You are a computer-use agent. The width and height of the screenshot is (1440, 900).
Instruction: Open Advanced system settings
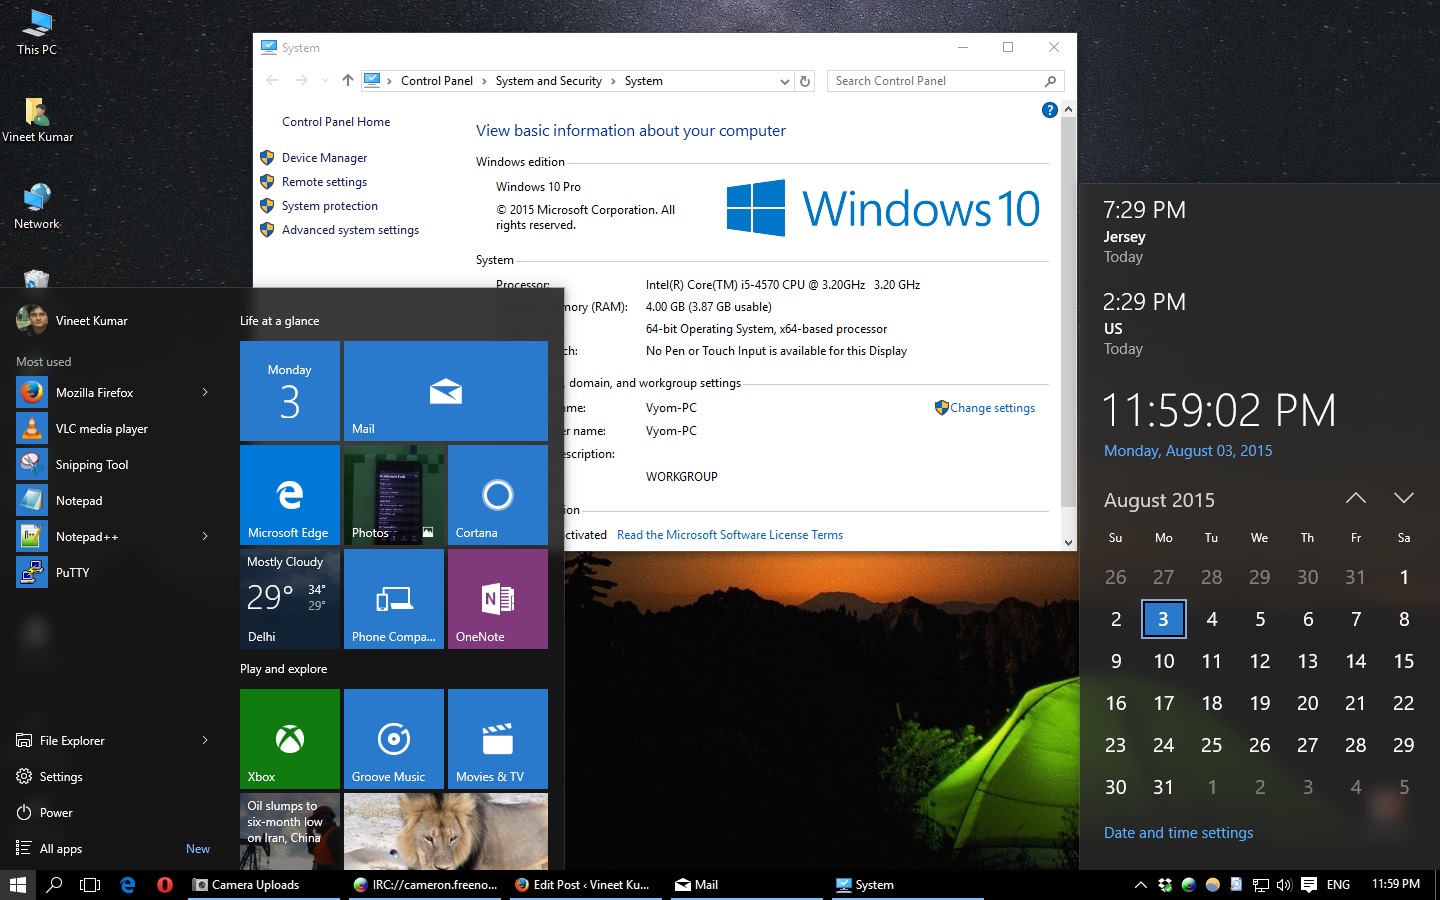click(350, 230)
